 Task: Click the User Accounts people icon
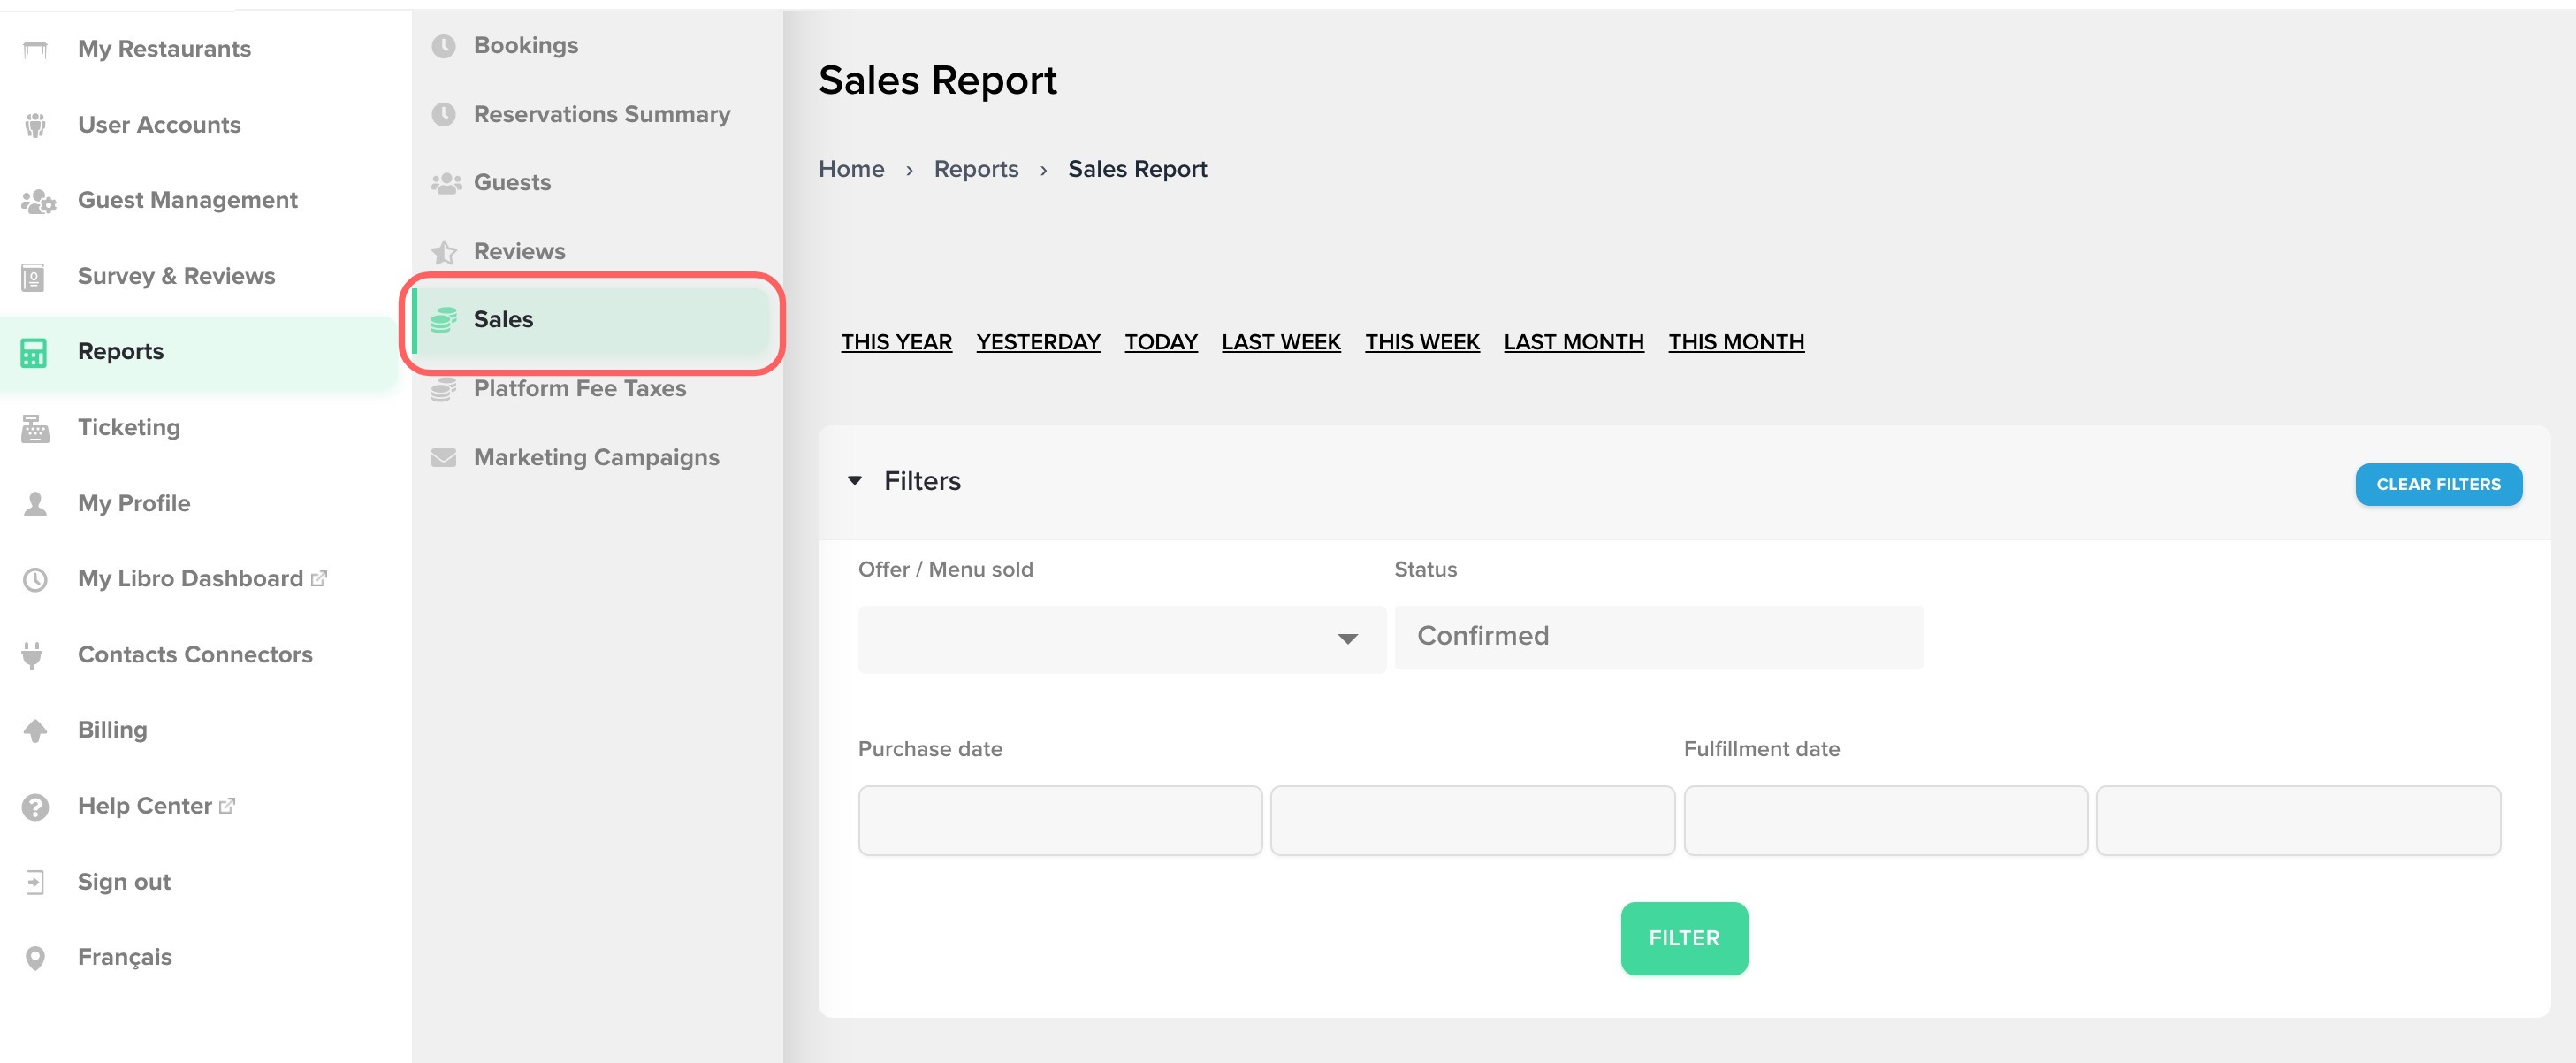pyautogui.click(x=35, y=125)
